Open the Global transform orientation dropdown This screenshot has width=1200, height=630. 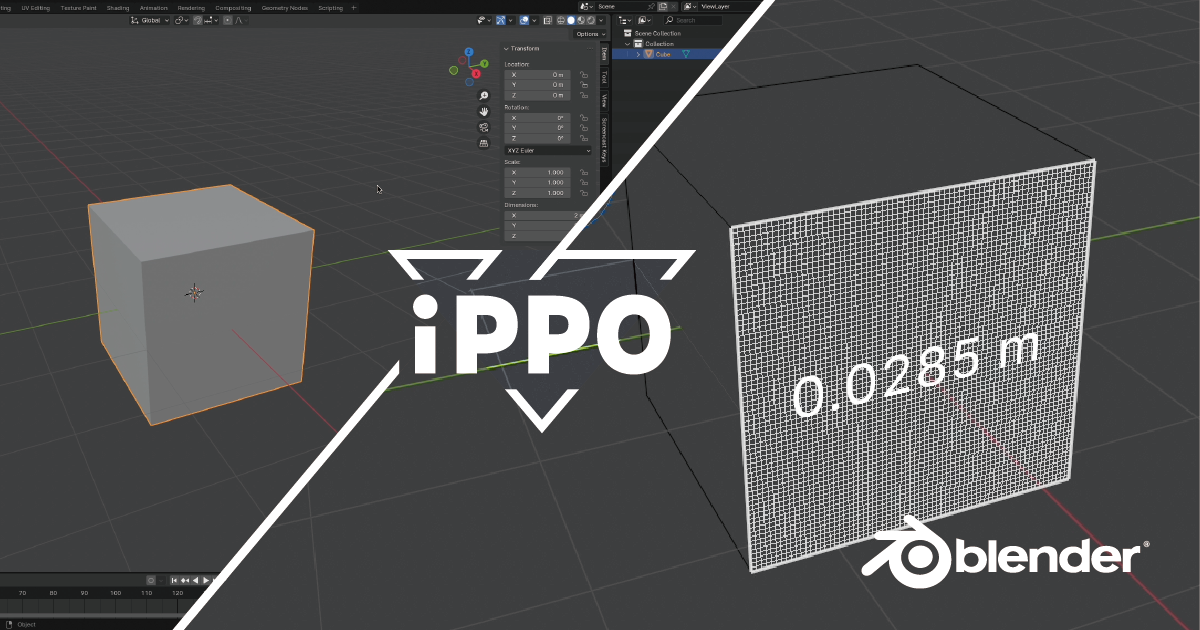[150, 20]
